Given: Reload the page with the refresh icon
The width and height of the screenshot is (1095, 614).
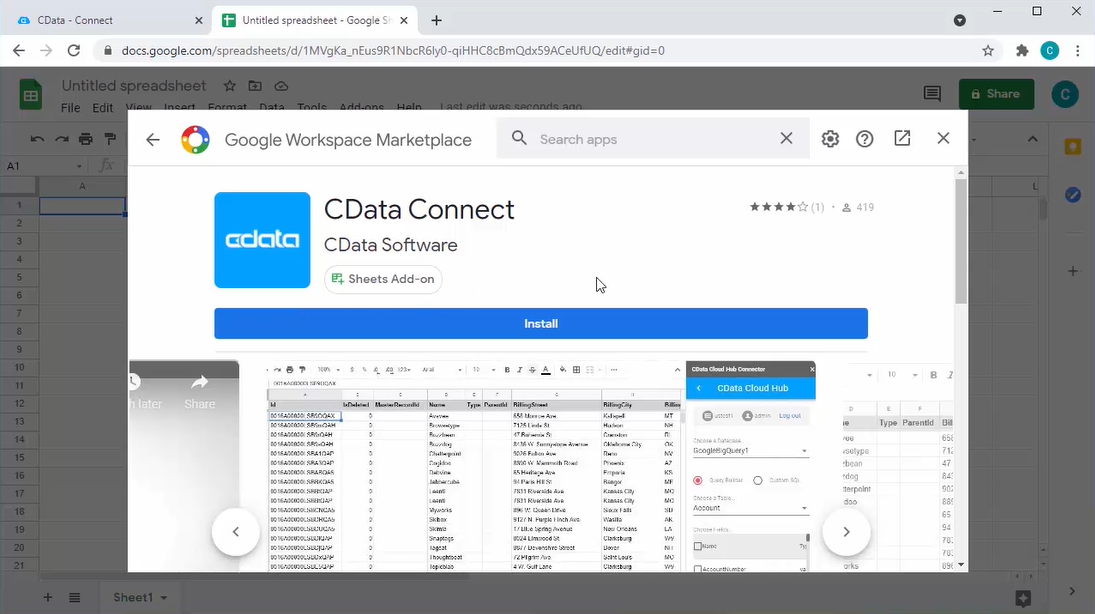Looking at the screenshot, I should click(x=73, y=50).
